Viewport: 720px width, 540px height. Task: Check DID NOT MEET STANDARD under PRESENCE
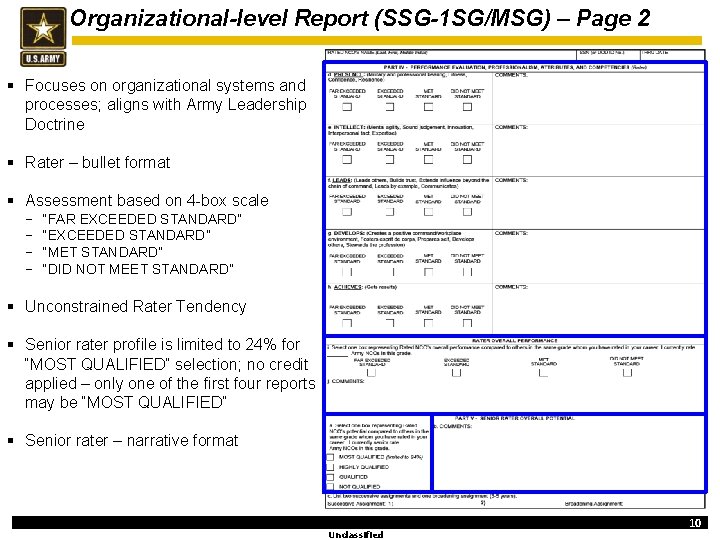coord(467,107)
